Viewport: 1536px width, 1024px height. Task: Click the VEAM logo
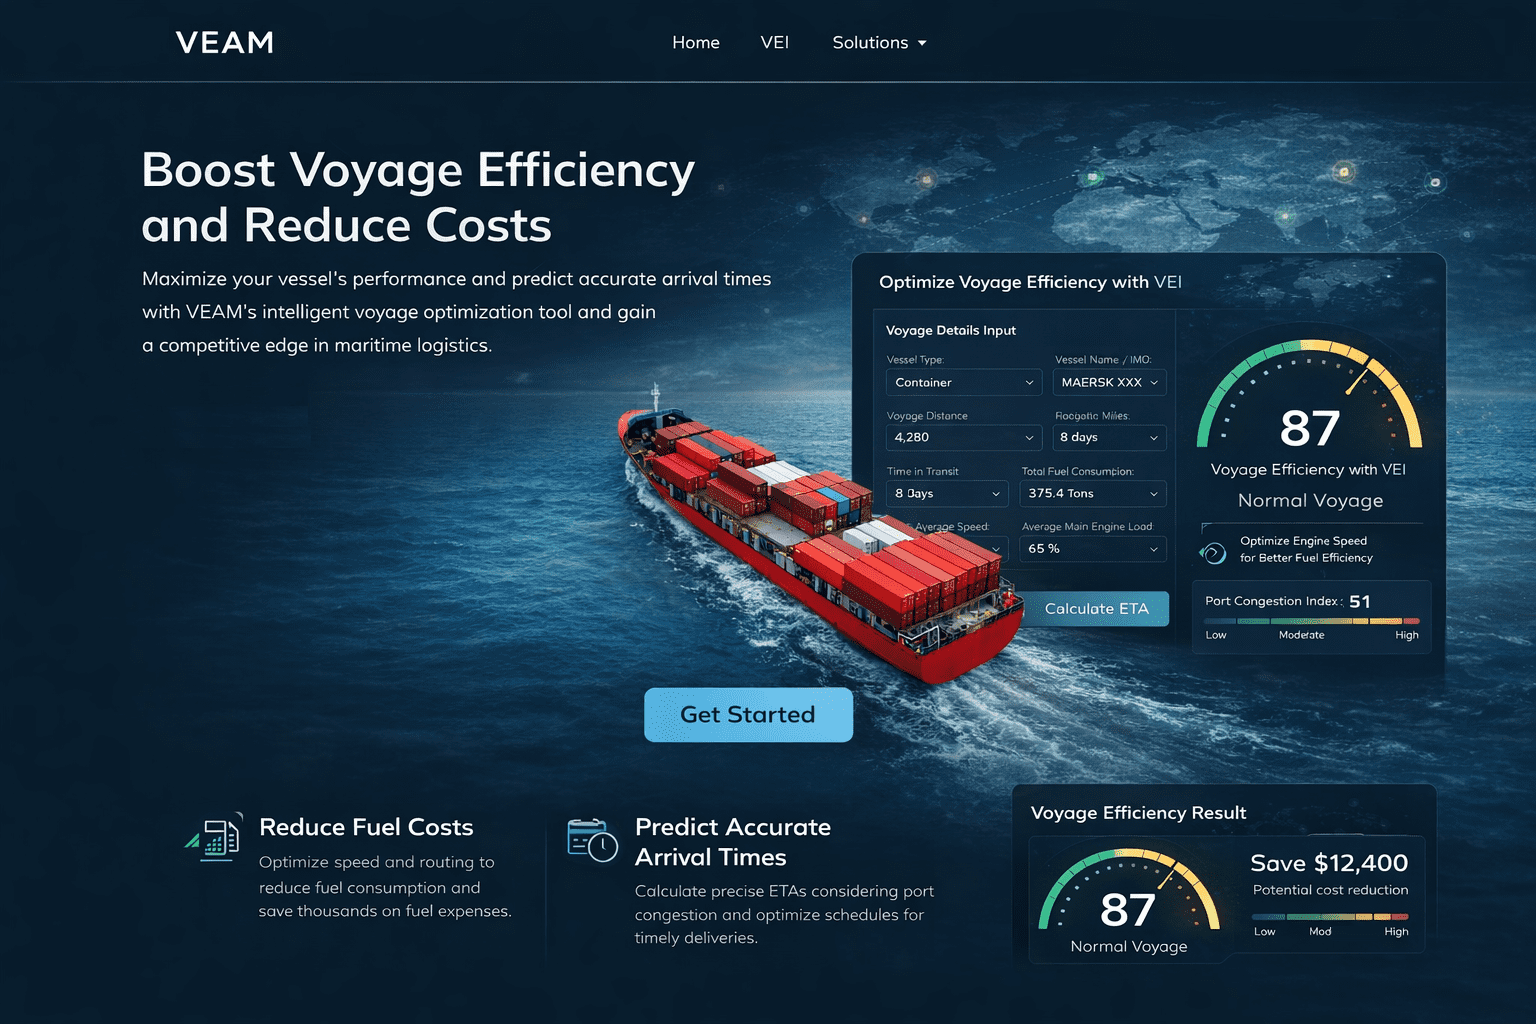point(224,43)
